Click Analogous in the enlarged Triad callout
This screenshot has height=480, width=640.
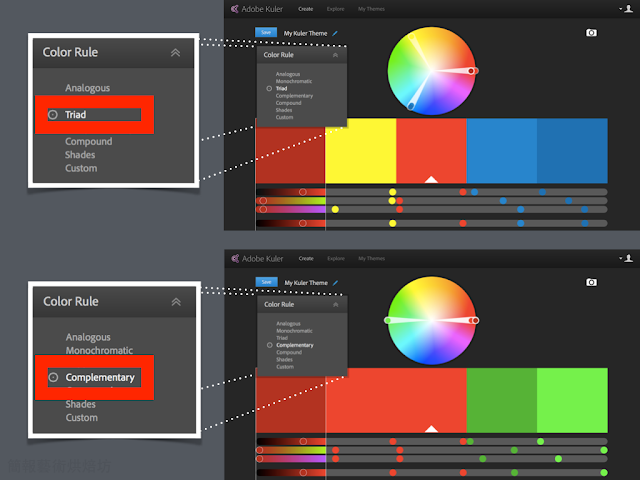coord(87,88)
